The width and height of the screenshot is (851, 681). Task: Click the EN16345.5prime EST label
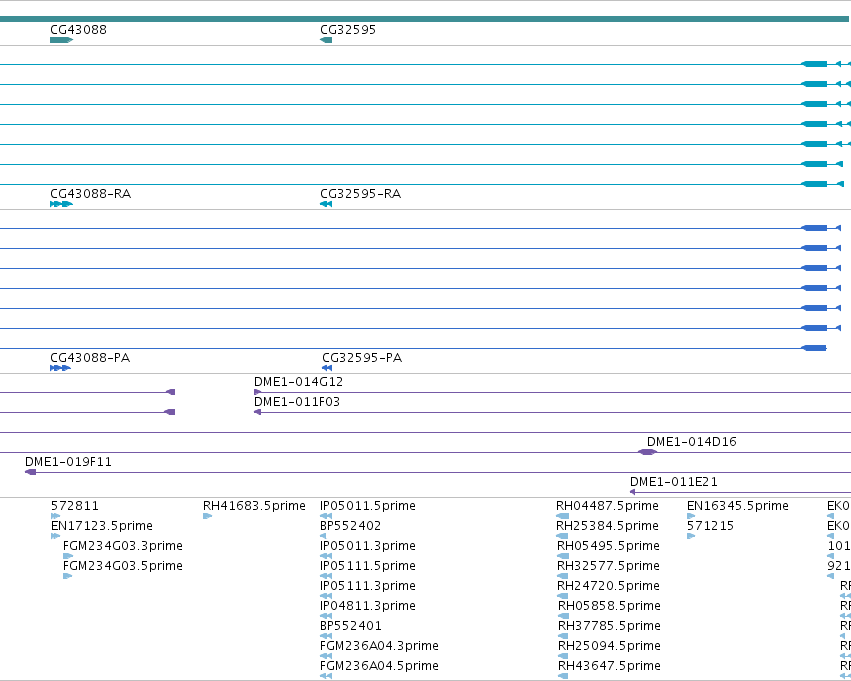pos(738,506)
